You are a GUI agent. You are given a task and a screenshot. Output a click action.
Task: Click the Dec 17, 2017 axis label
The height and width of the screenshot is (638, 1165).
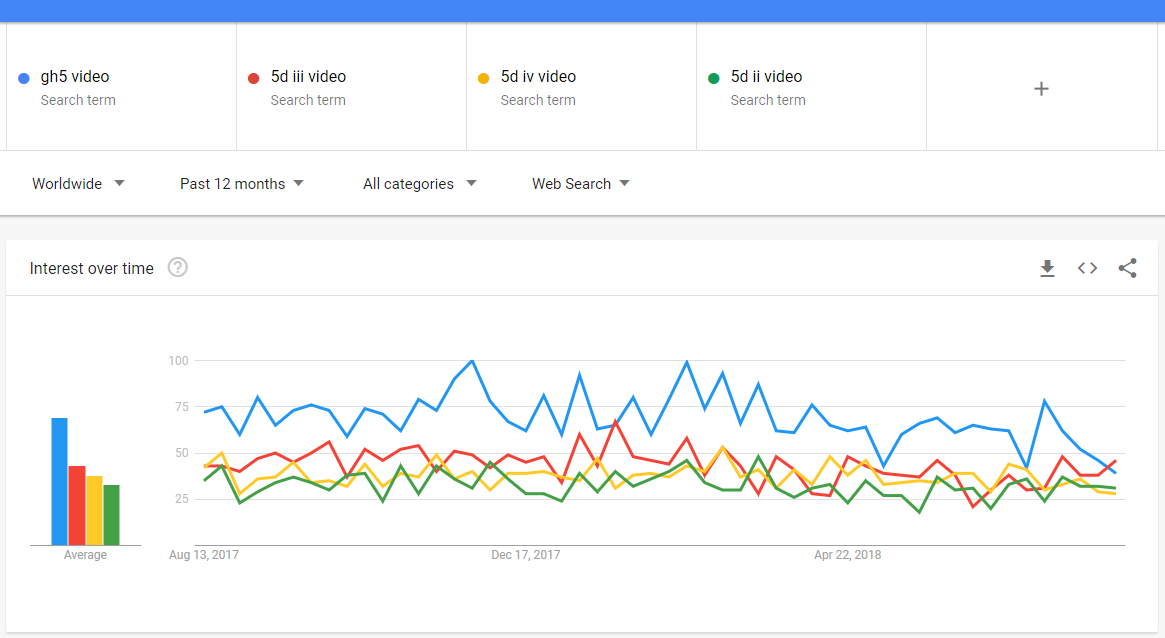coord(525,555)
